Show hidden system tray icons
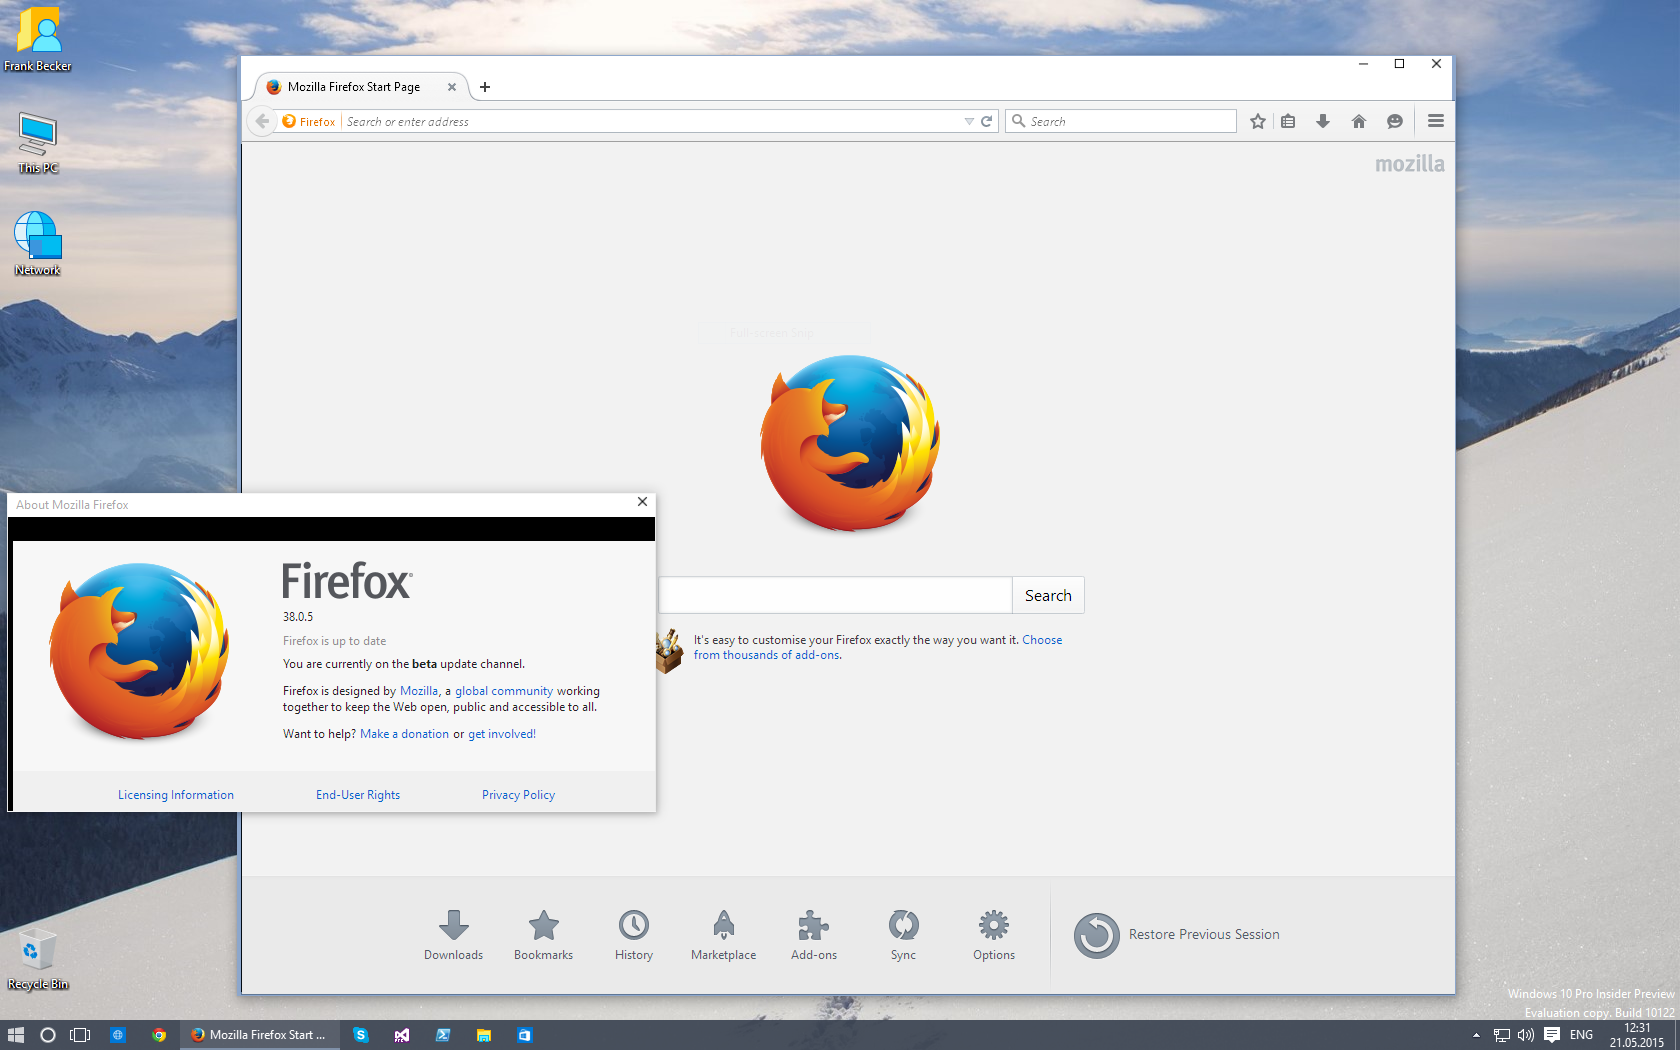Image resolution: width=1680 pixels, height=1050 pixels. [x=1476, y=1035]
